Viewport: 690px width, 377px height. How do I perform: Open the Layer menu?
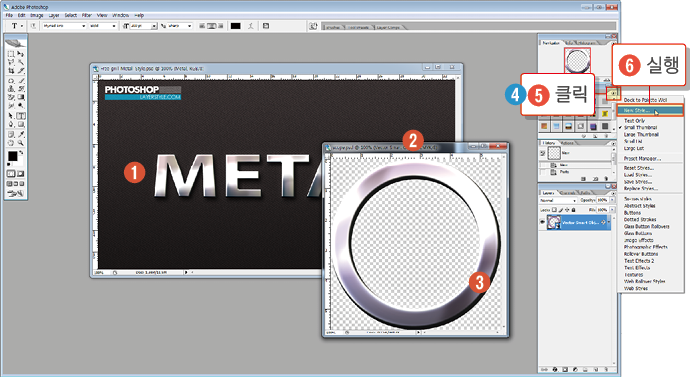(x=54, y=15)
